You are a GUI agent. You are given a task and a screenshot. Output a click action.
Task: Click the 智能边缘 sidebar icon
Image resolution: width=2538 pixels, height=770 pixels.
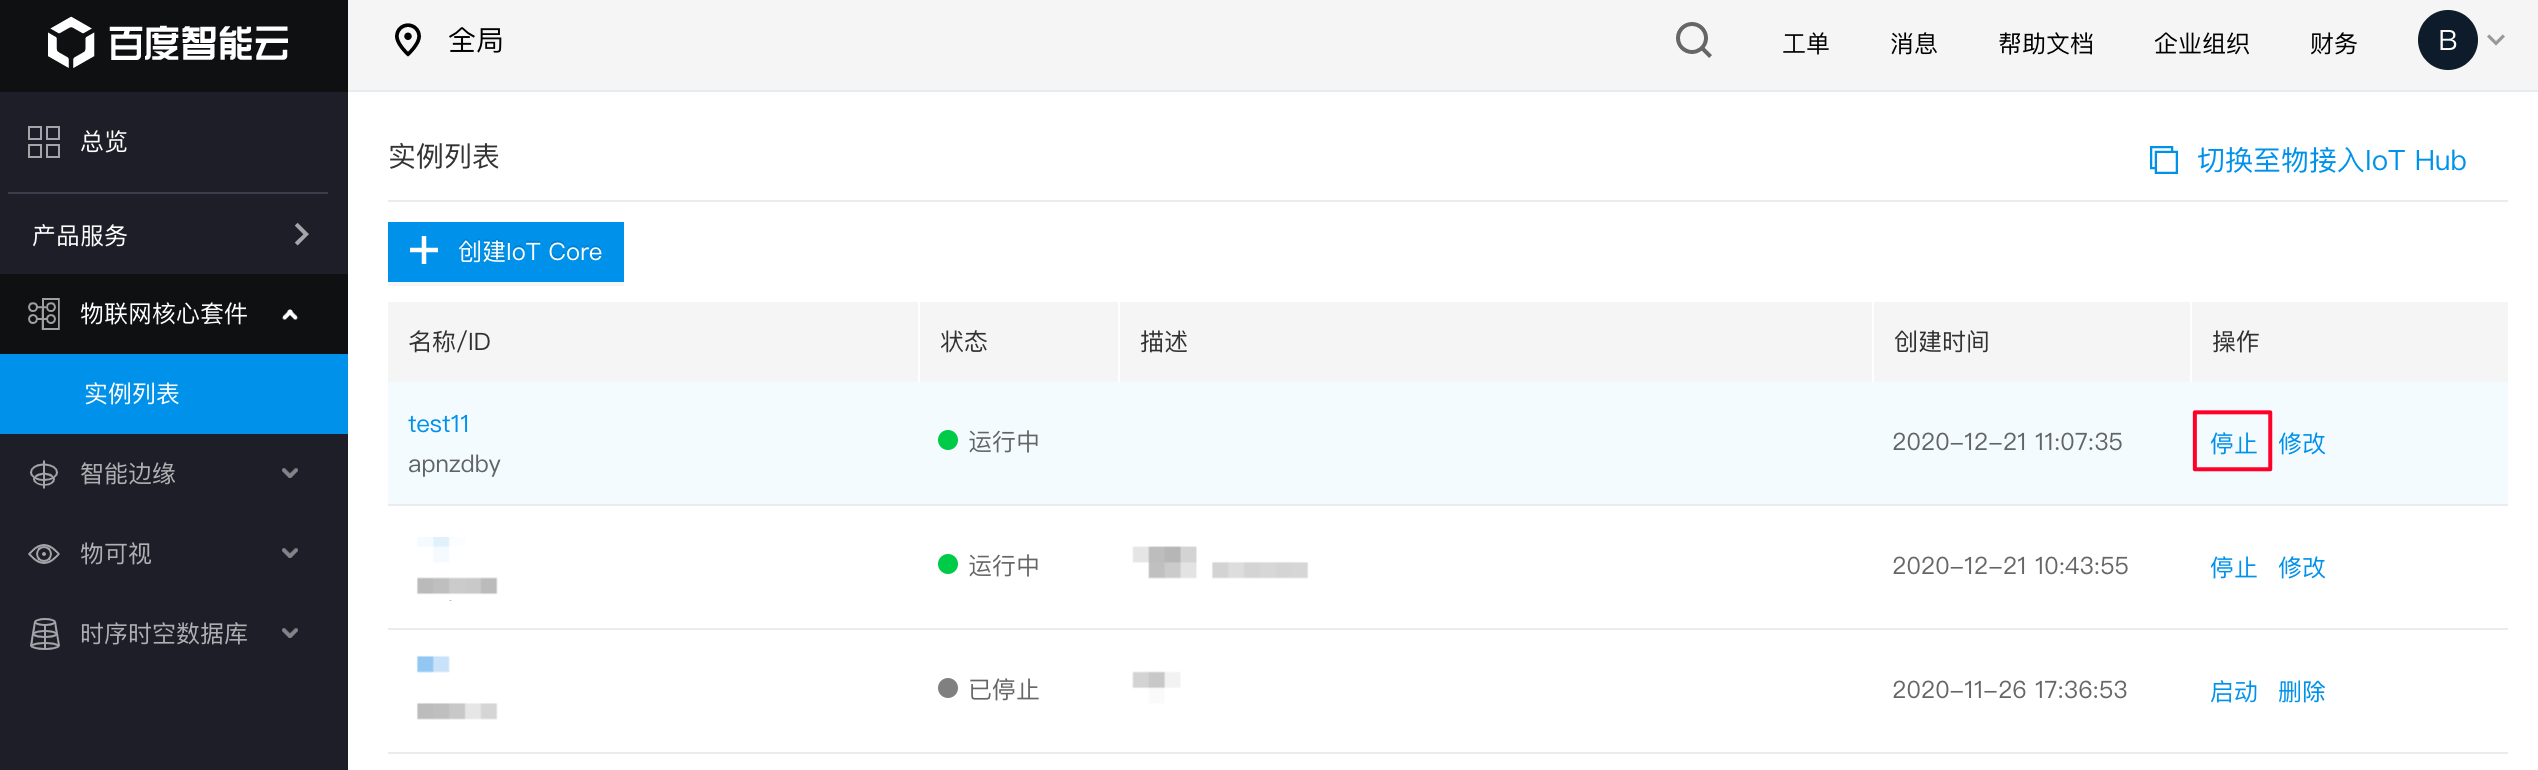[44, 474]
